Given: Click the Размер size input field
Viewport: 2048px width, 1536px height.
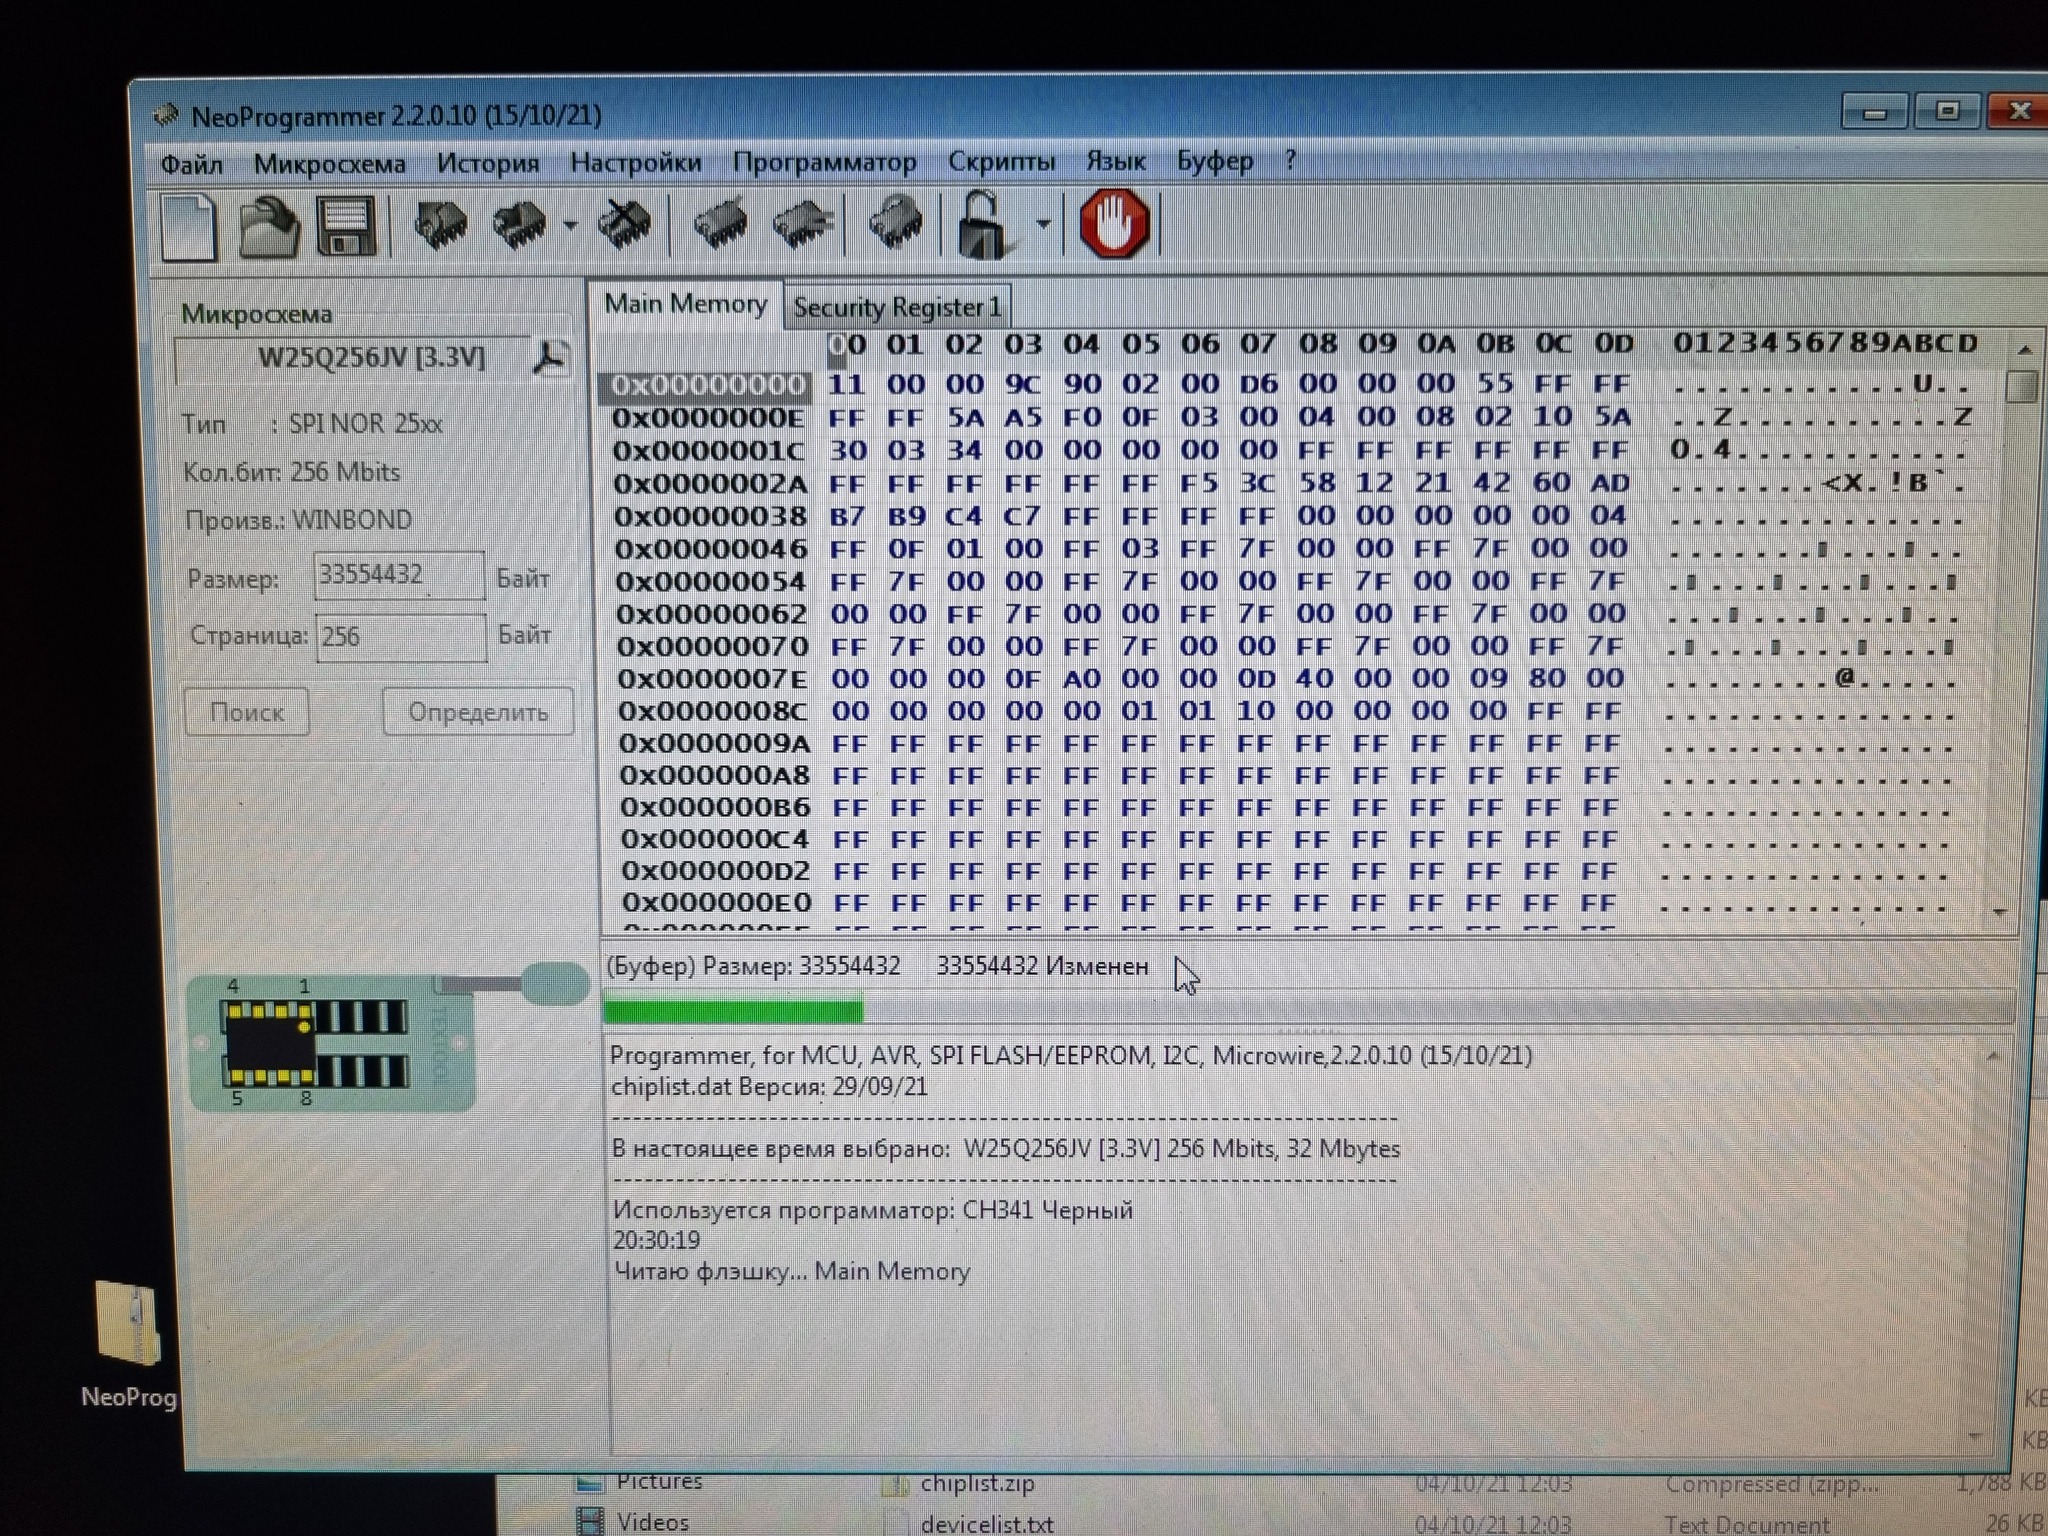Looking at the screenshot, I should [399, 576].
